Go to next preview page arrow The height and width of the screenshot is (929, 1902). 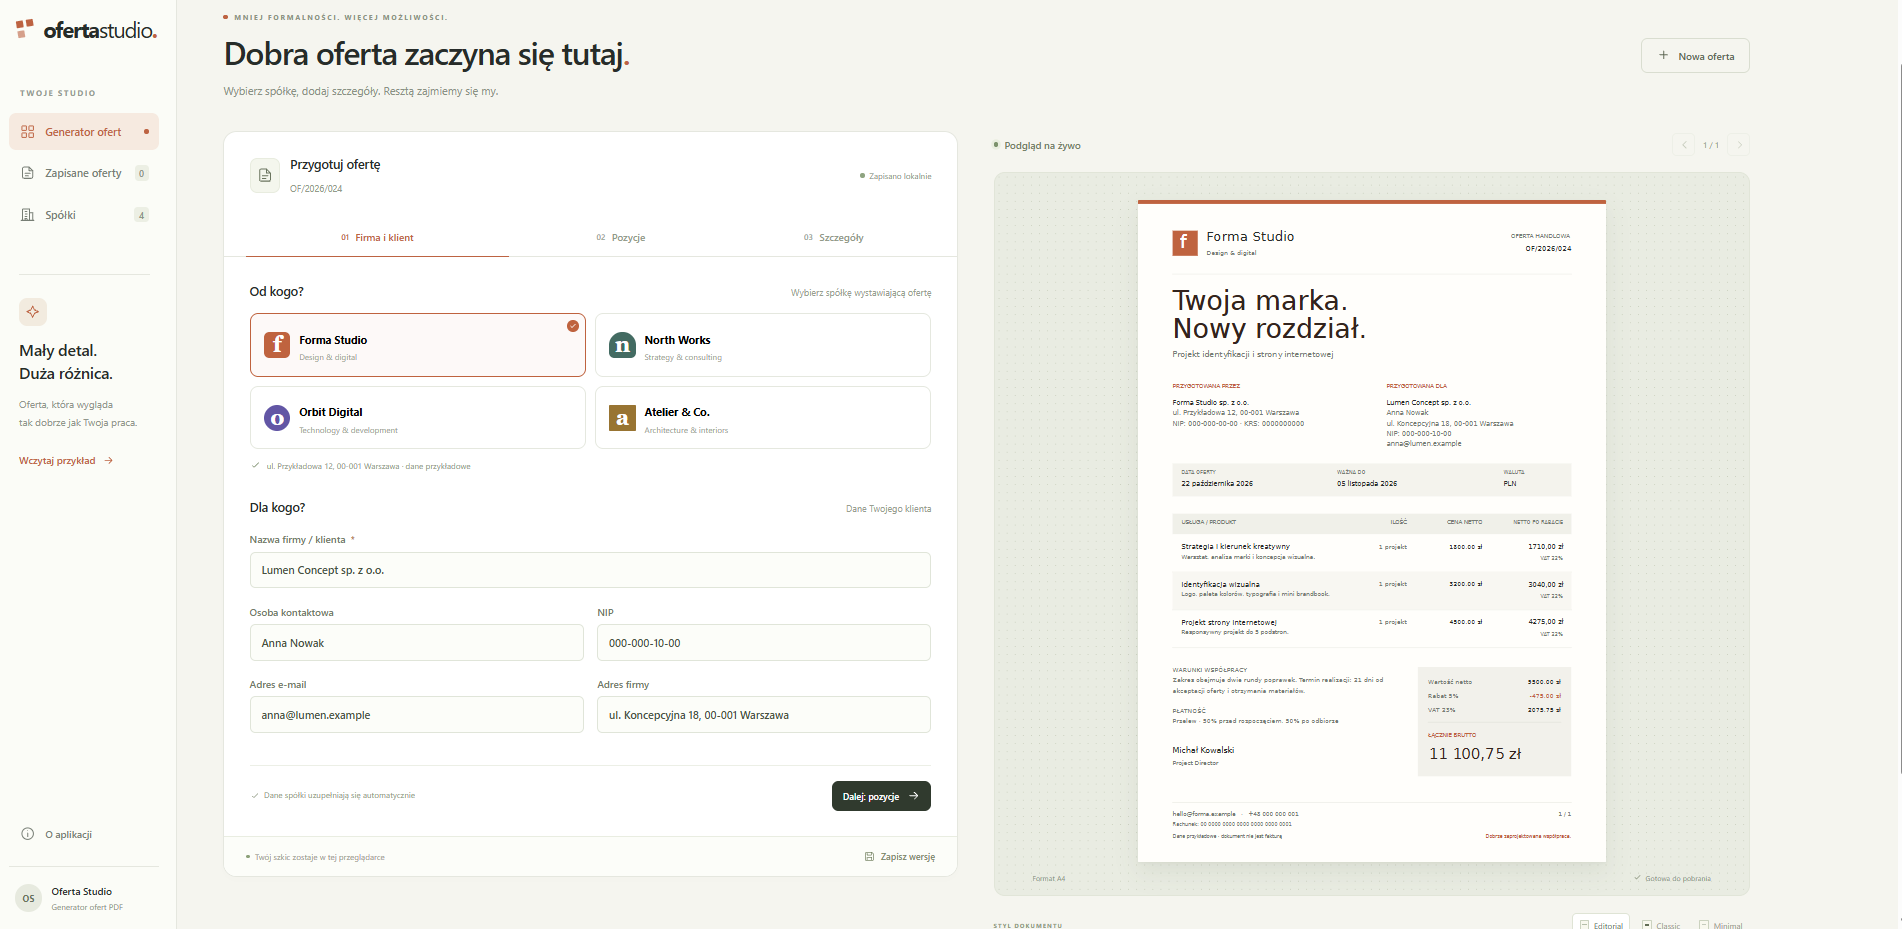[x=1739, y=145]
